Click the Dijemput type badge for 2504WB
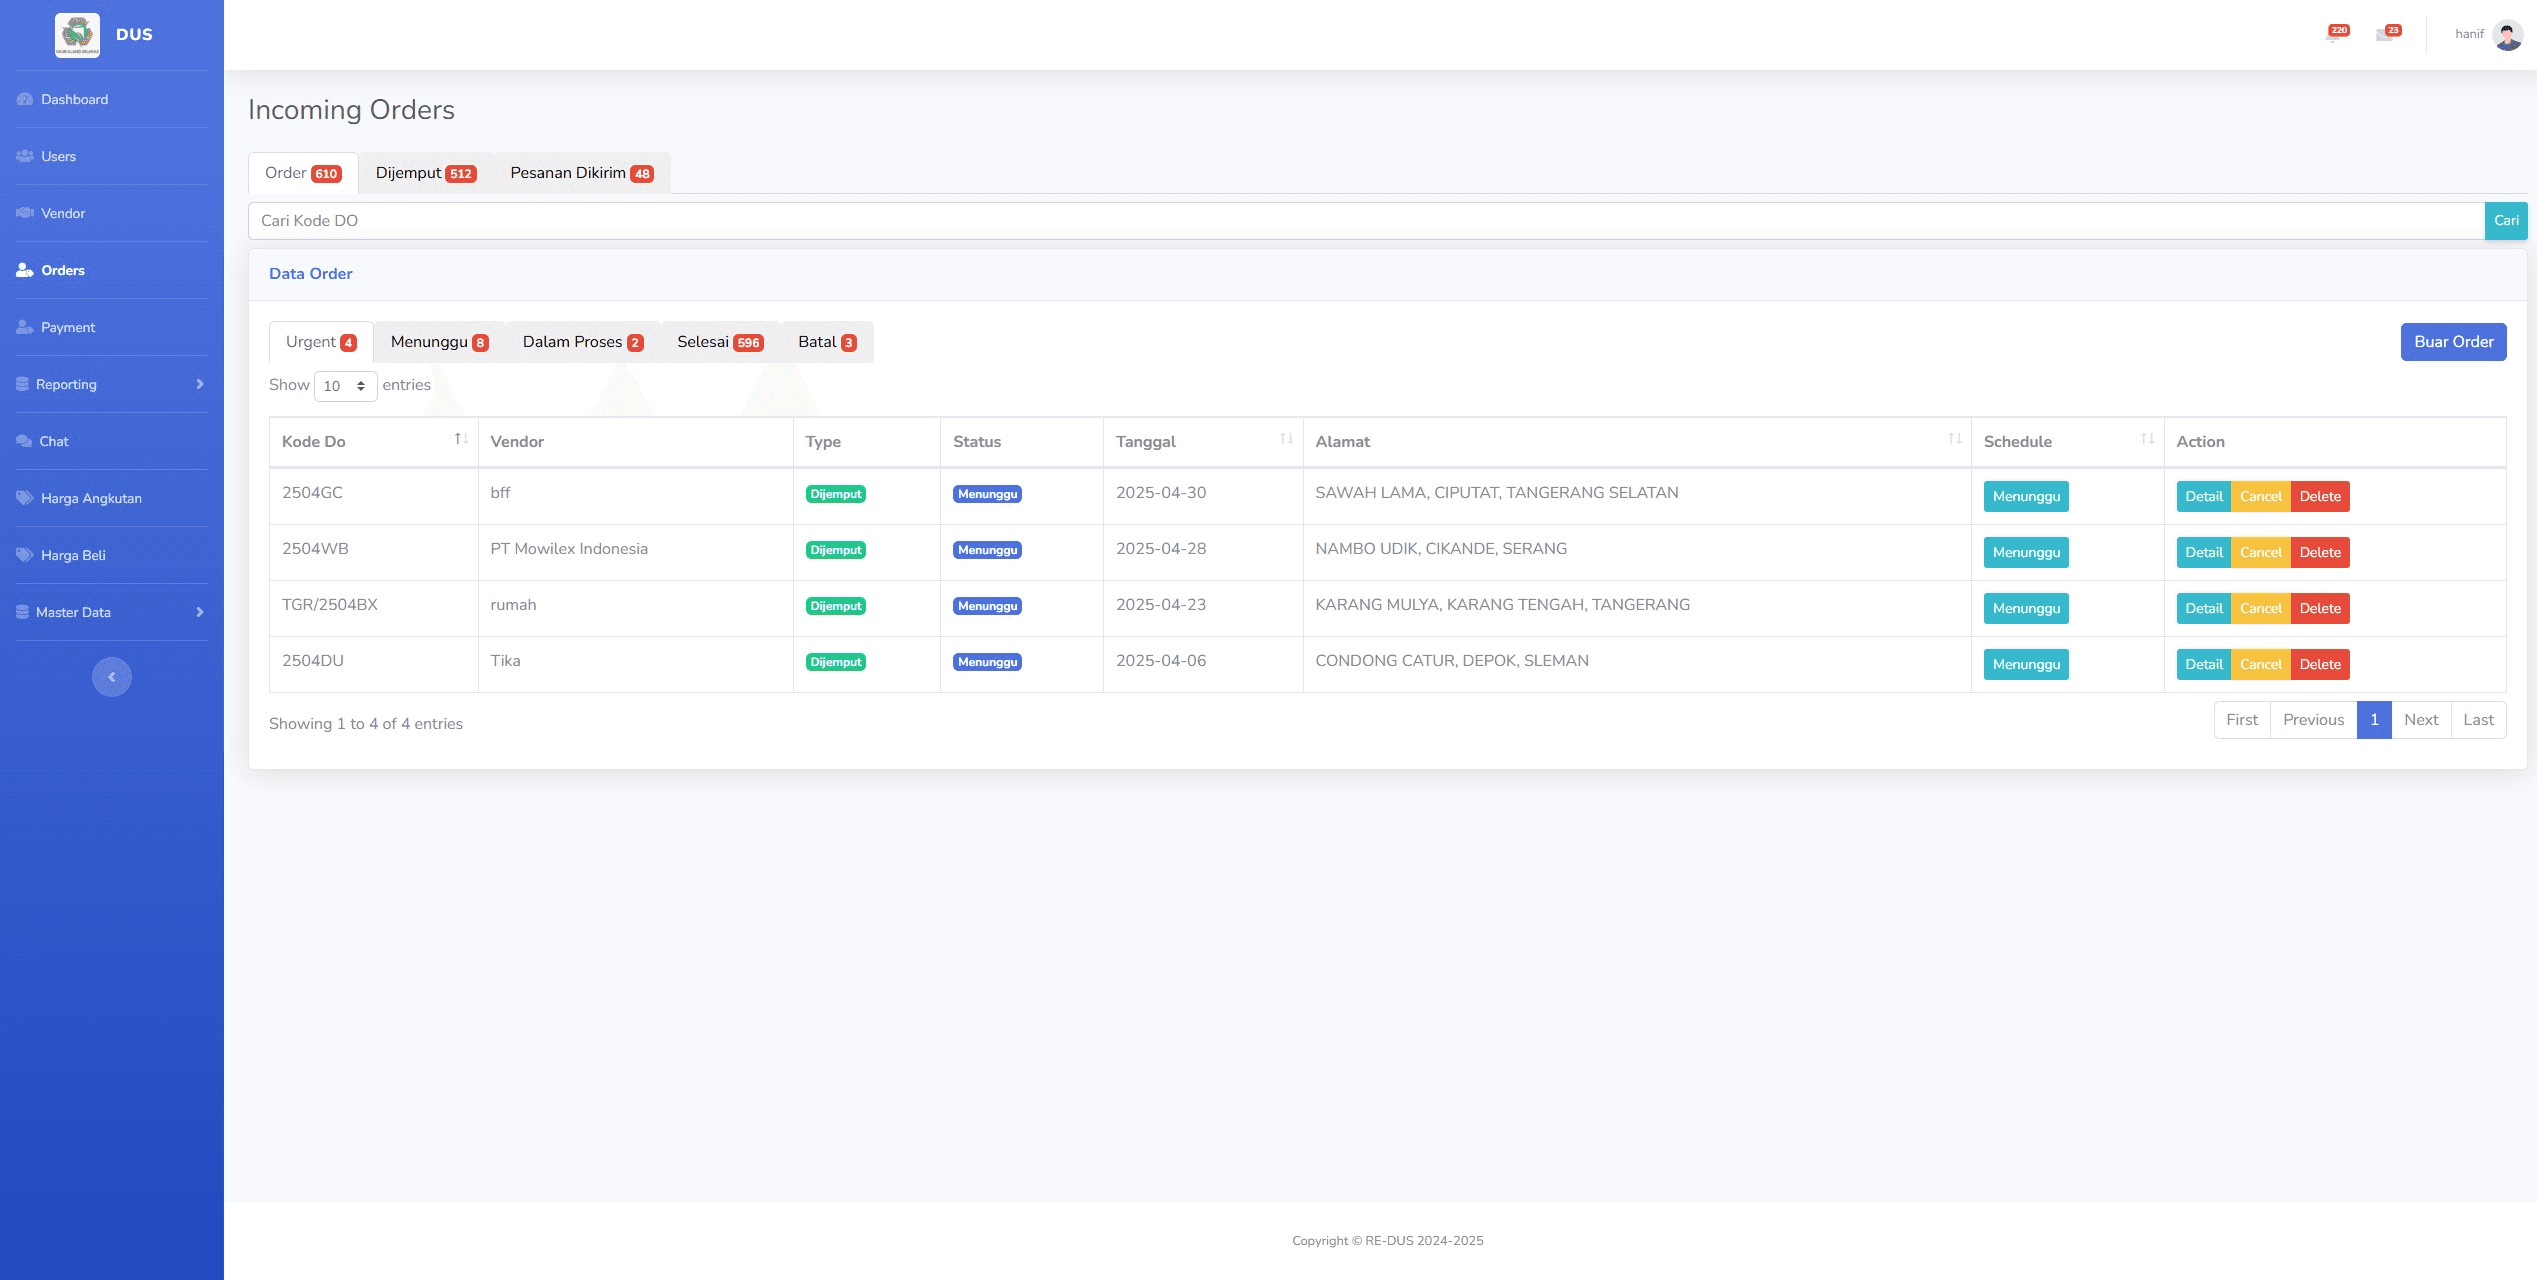The width and height of the screenshot is (2537, 1280). 835,550
